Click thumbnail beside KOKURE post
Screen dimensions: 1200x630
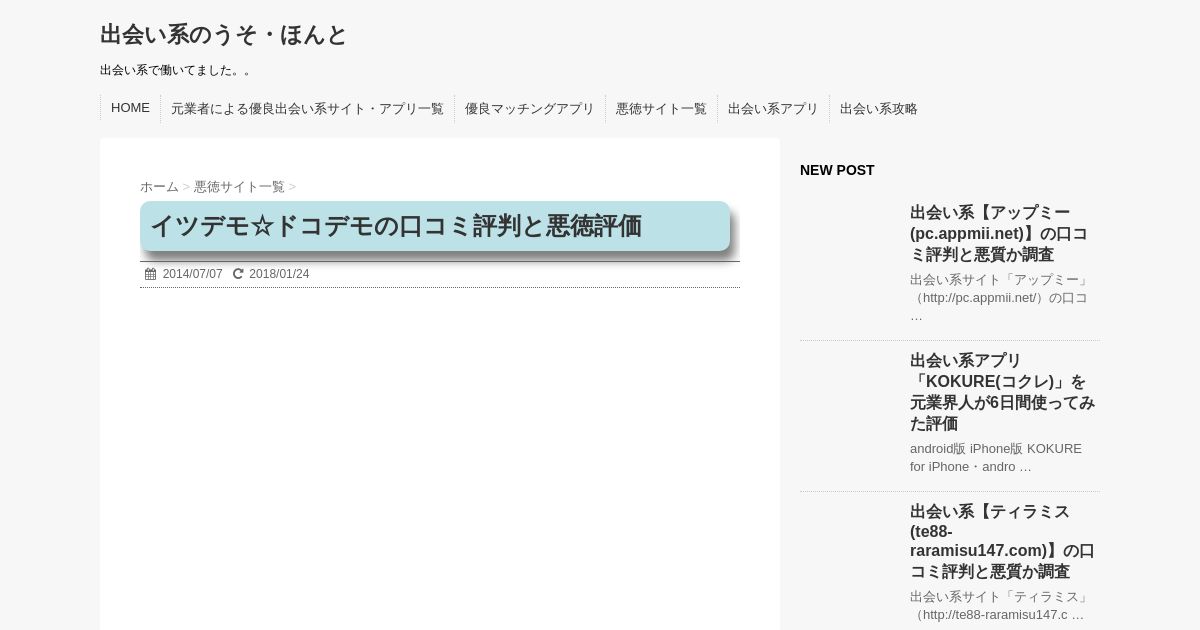[x=850, y=400]
